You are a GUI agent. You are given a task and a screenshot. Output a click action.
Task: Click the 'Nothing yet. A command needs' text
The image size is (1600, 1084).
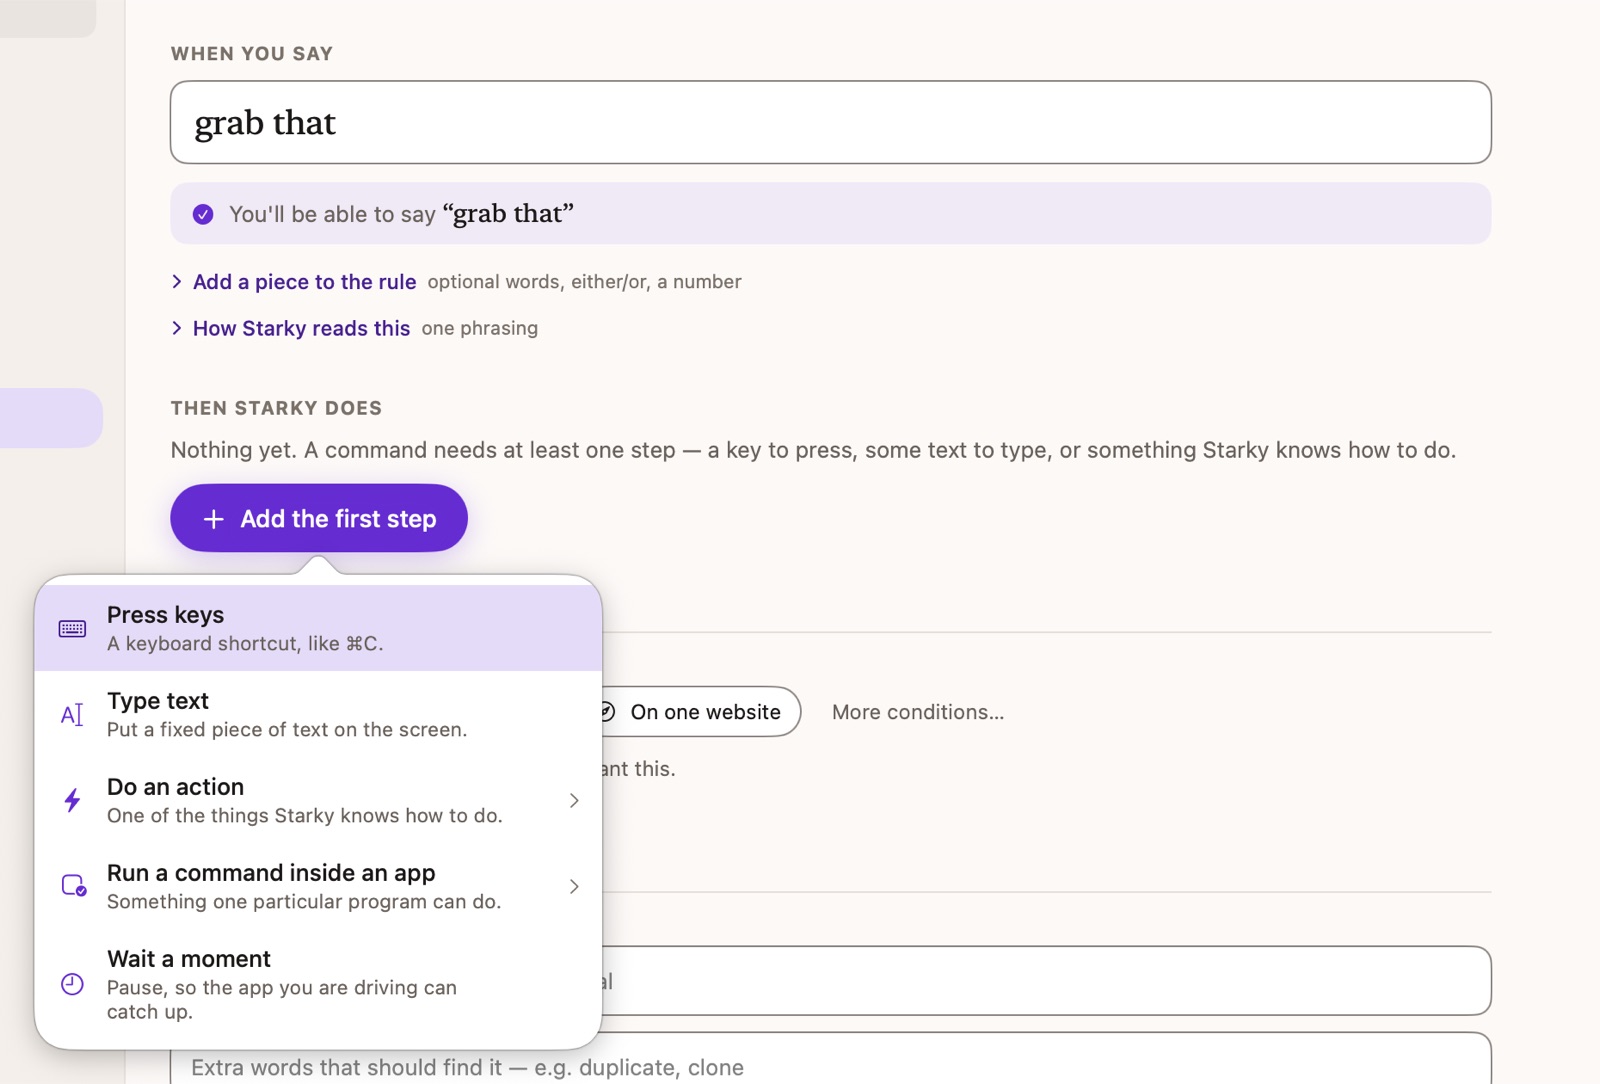(x=813, y=450)
